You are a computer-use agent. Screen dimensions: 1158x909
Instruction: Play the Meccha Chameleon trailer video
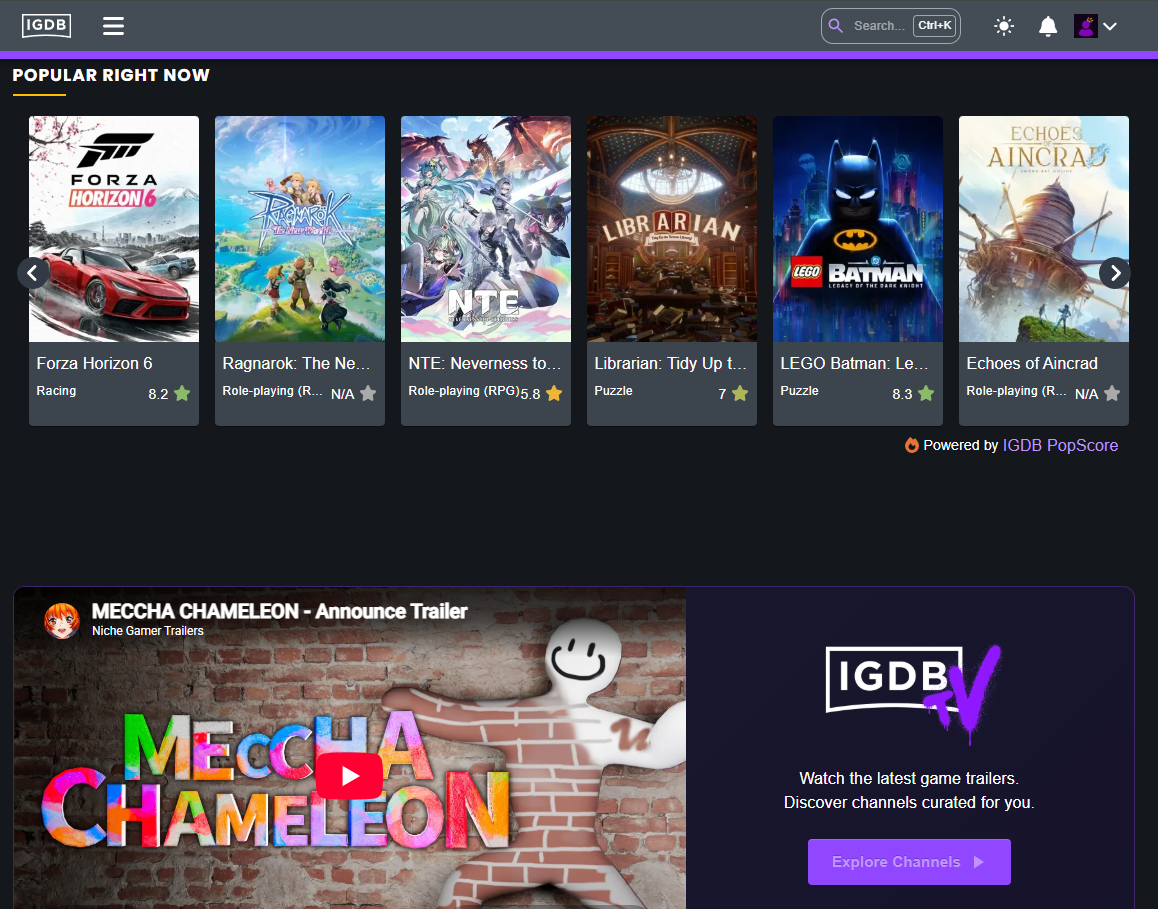349,775
